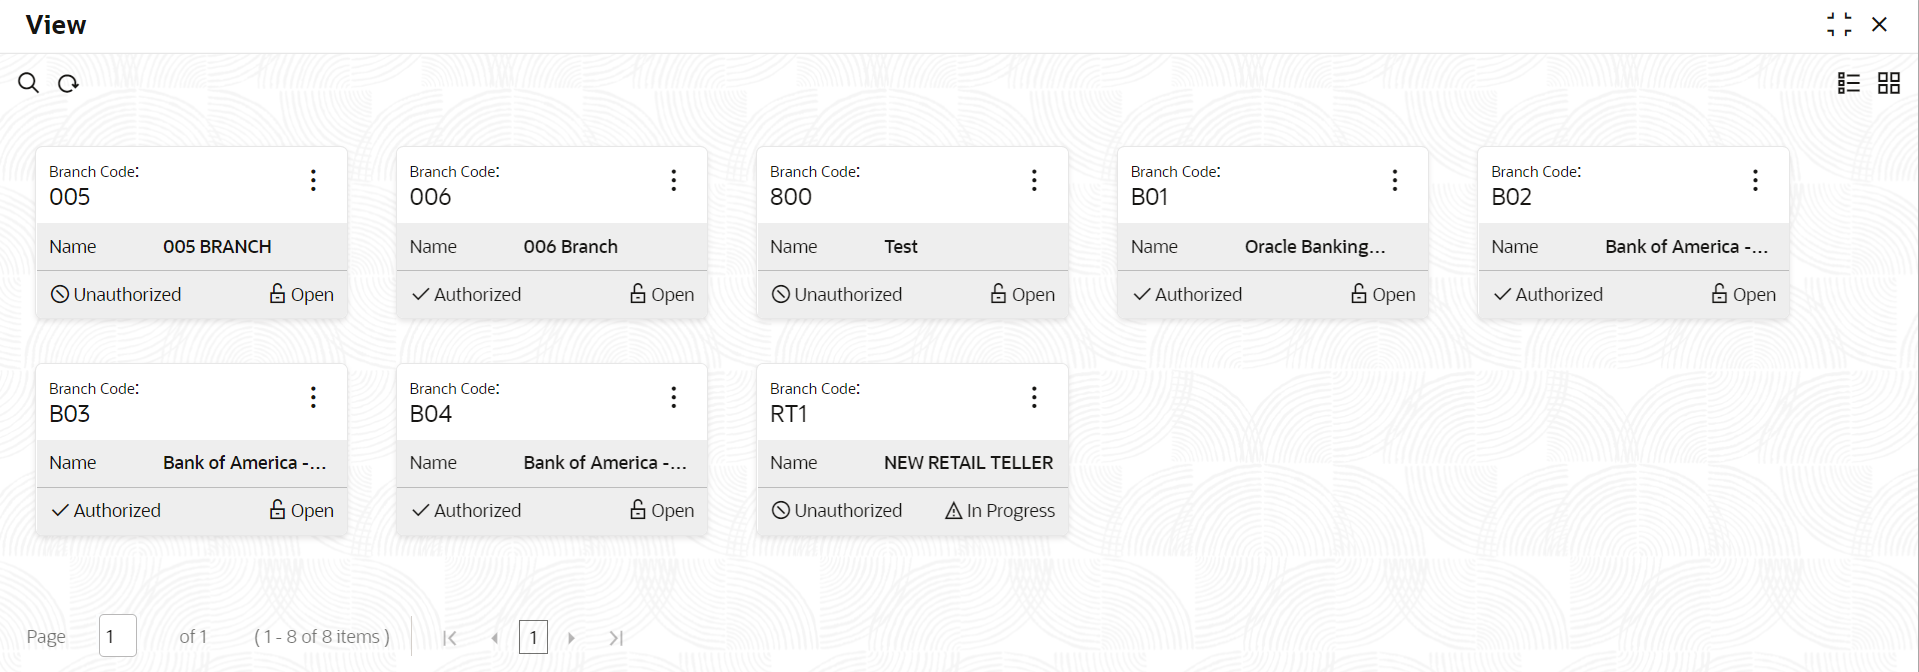Image resolution: width=1919 pixels, height=672 pixels.
Task: Go to the last page of results
Action: tap(616, 637)
